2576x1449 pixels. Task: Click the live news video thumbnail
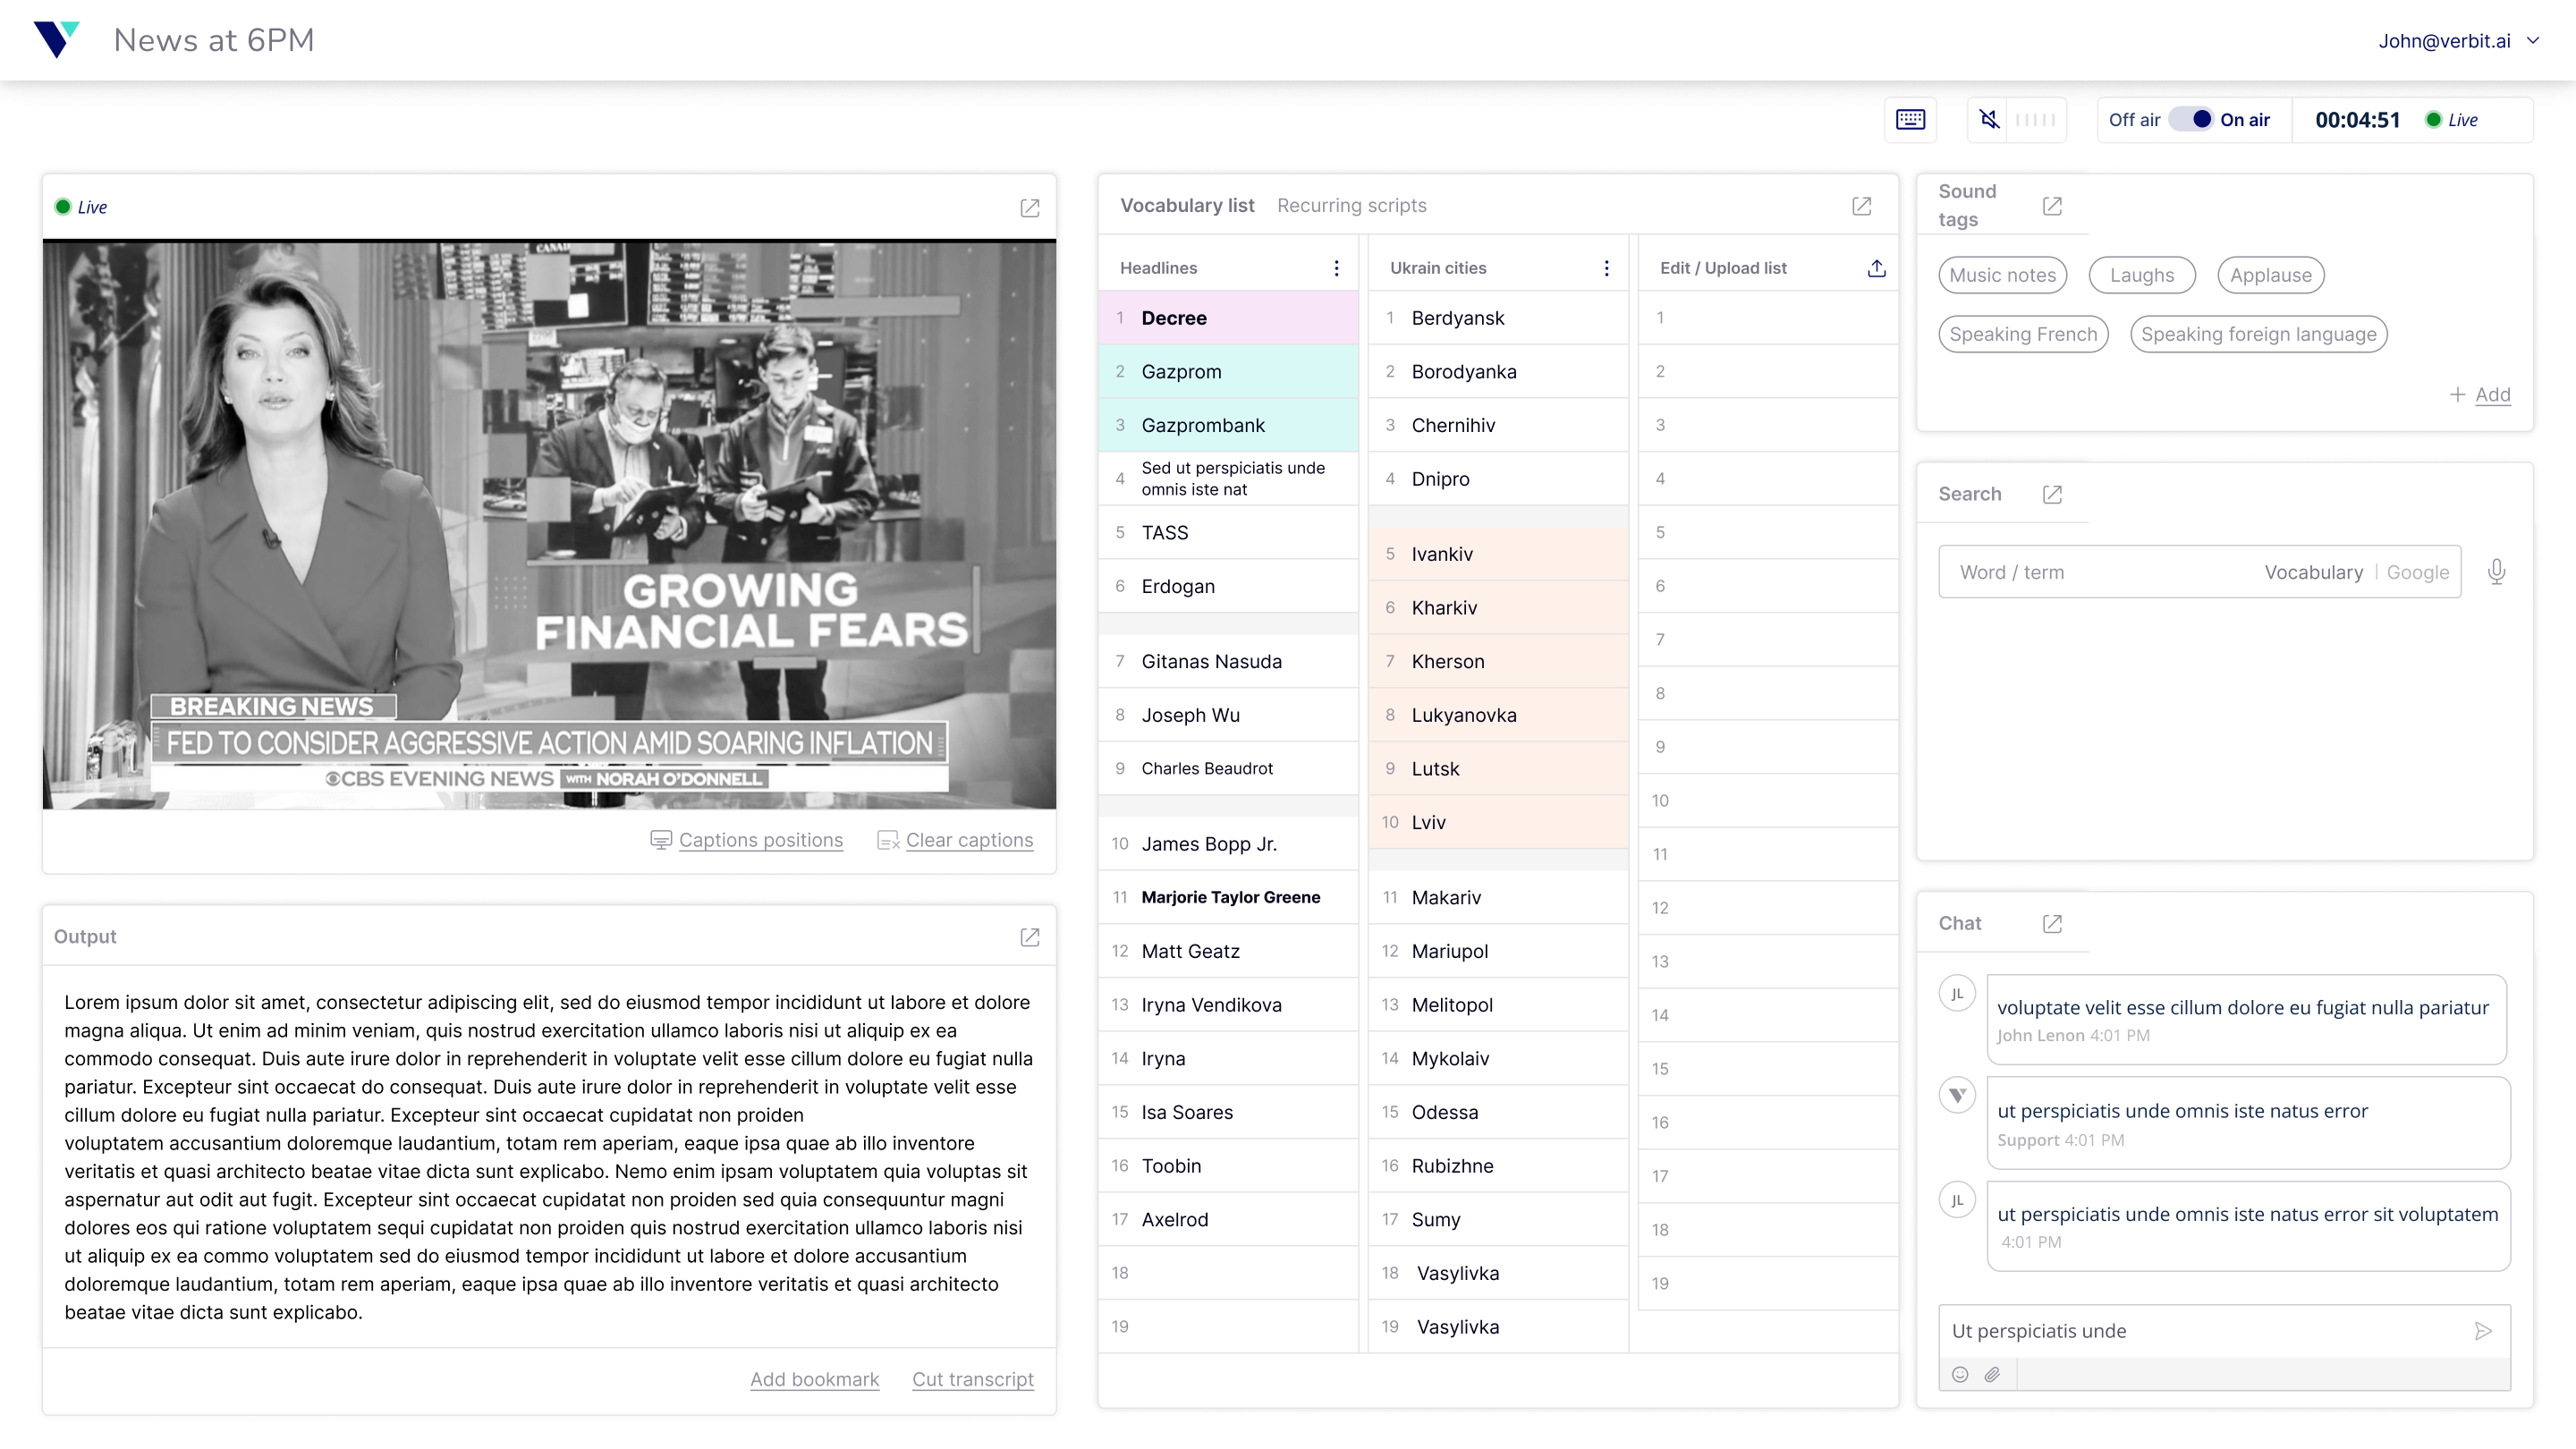tap(549, 525)
